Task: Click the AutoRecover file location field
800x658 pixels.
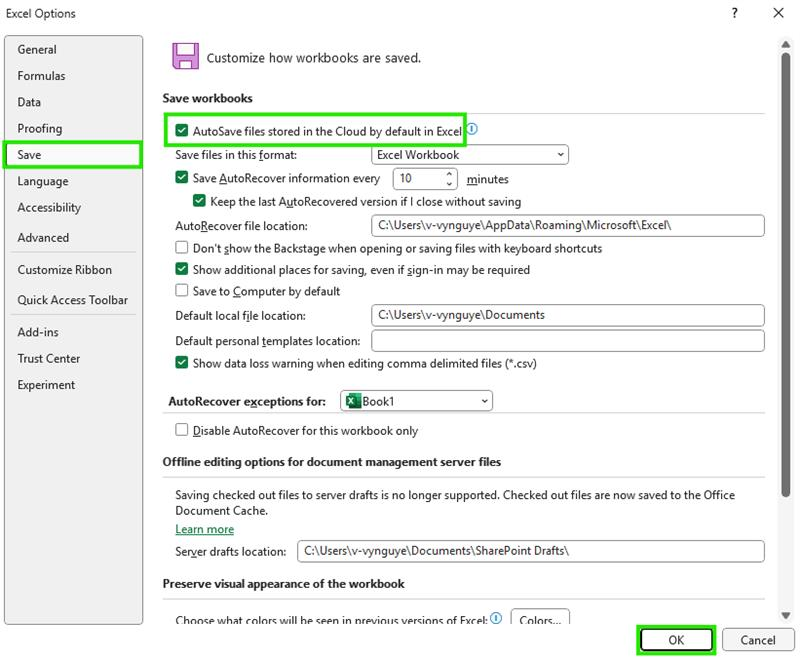Action: pos(567,225)
